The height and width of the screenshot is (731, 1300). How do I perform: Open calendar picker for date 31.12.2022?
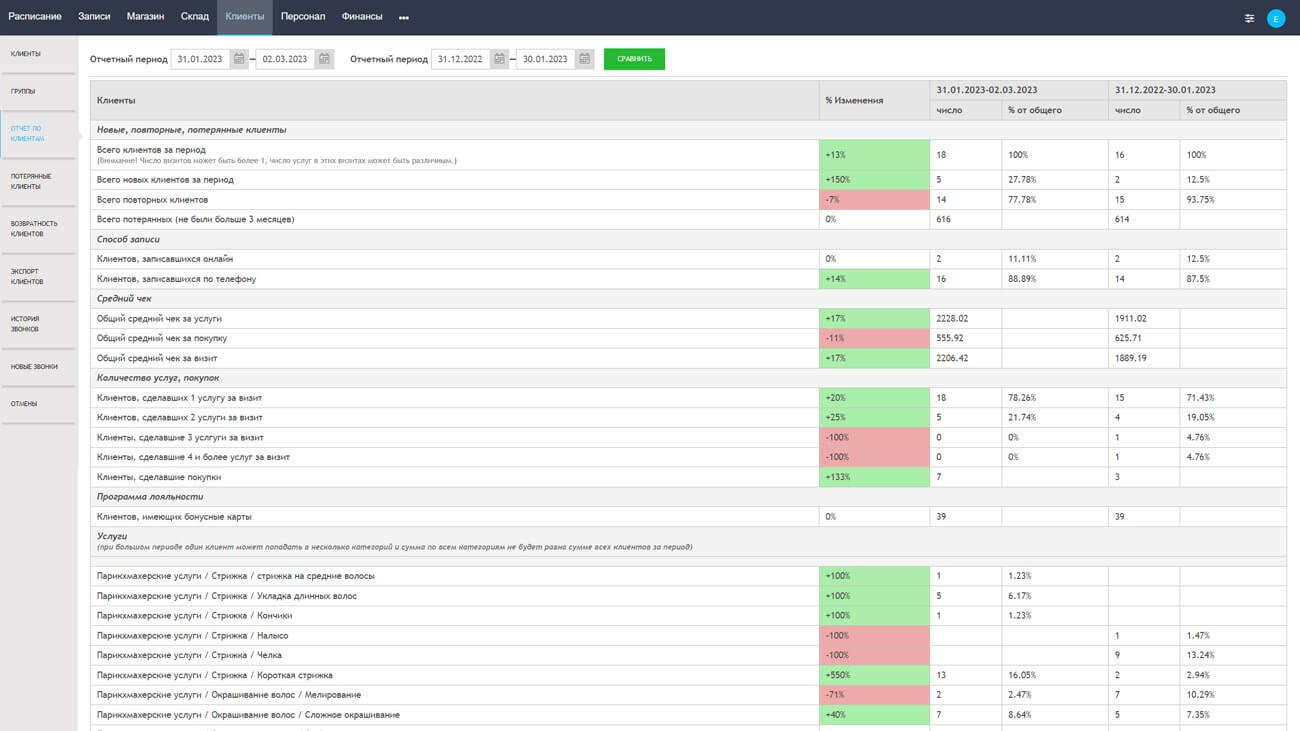click(500, 59)
